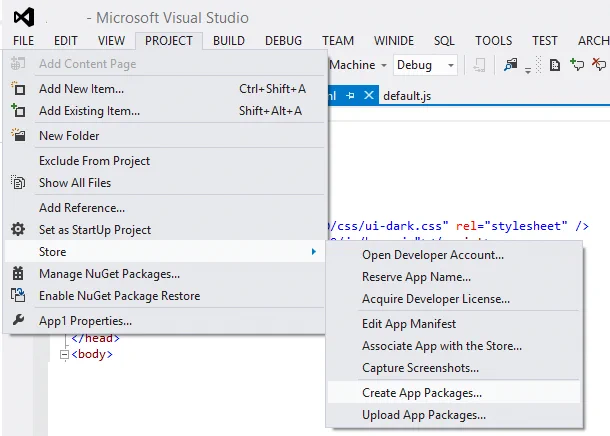Open the SQL menu

pyautogui.click(x=444, y=41)
